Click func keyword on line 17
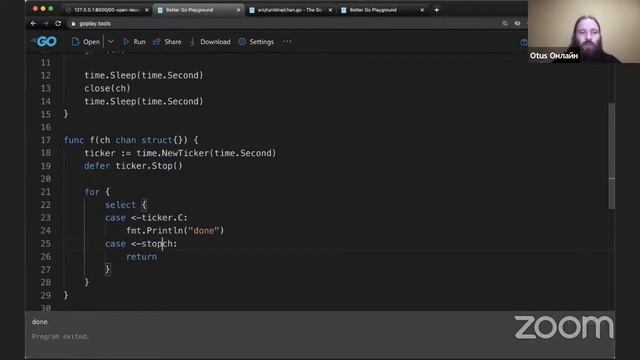 pos(74,140)
